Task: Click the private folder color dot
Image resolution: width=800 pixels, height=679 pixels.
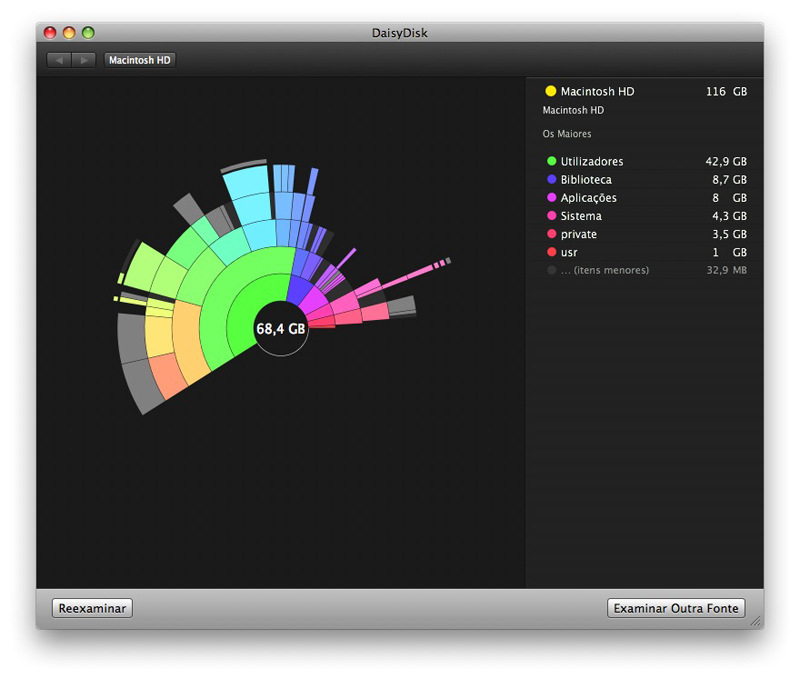Action: (552, 234)
